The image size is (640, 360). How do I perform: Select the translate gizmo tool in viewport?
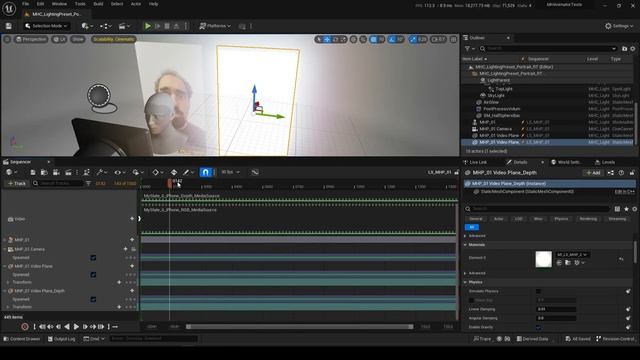tap(327, 40)
